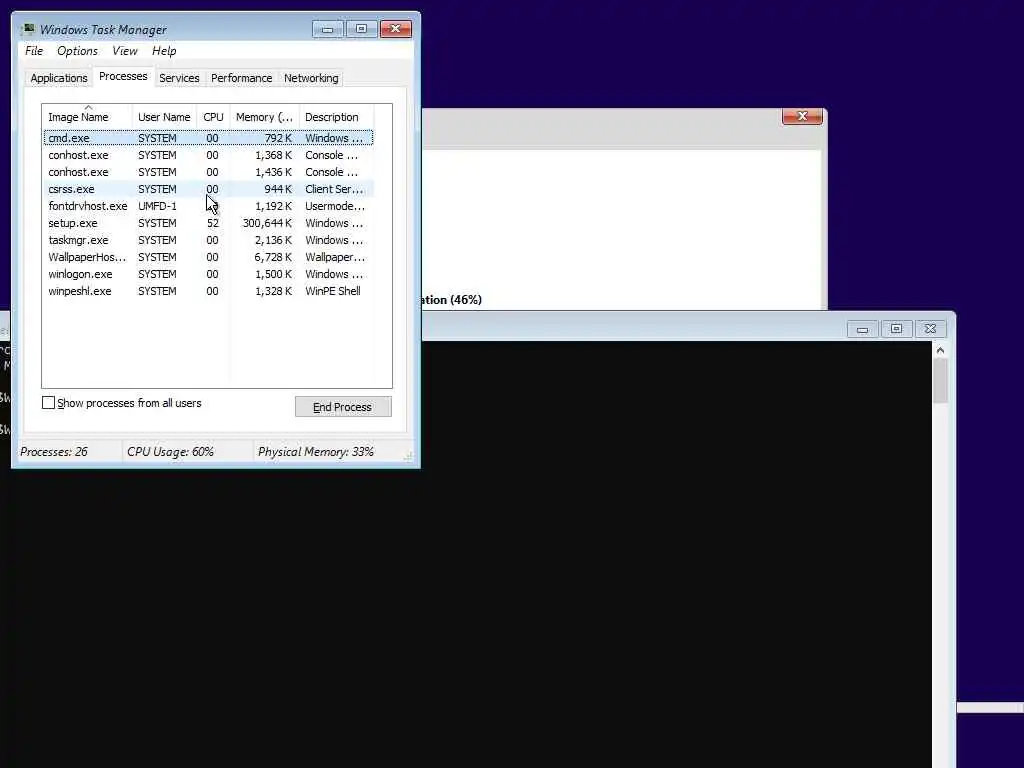Click command prompt scrollbar up arrow

(x=940, y=351)
